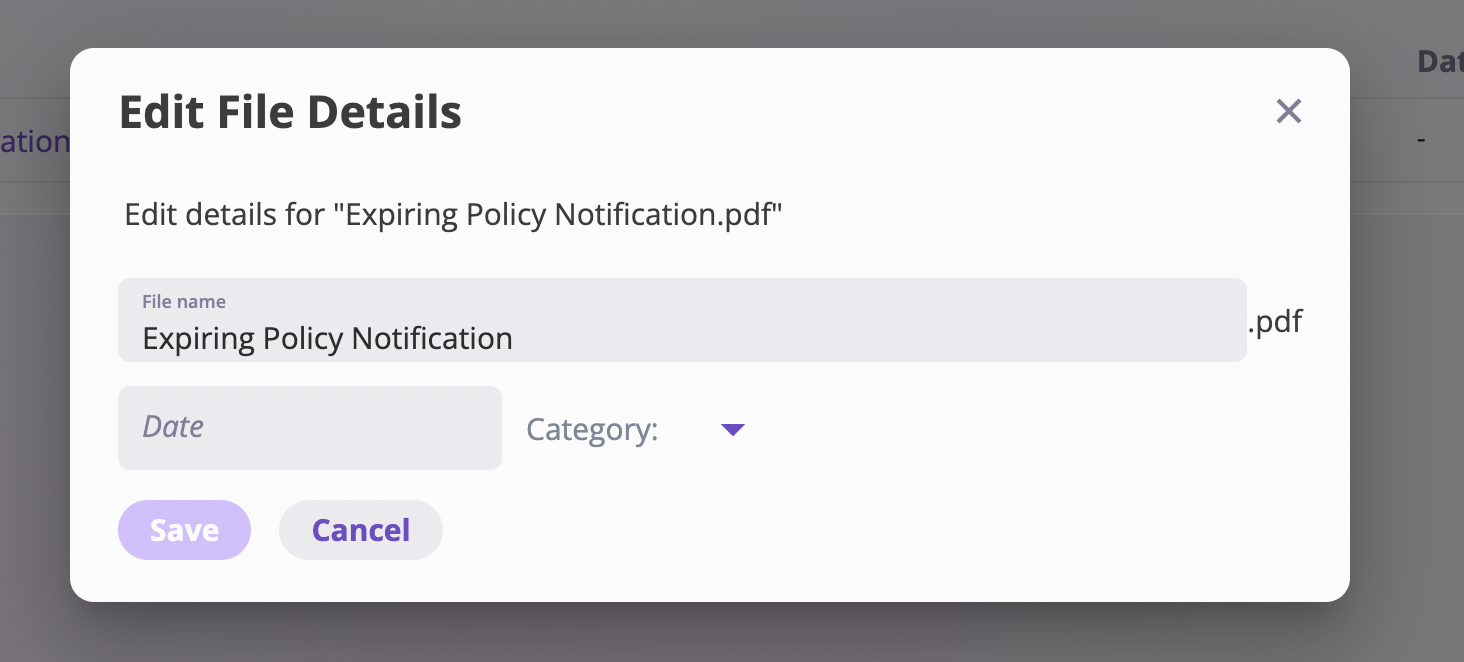Open the partially hidden file link behind dialog
The width and height of the screenshot is (1464, 662).
[x=35, y=141]
